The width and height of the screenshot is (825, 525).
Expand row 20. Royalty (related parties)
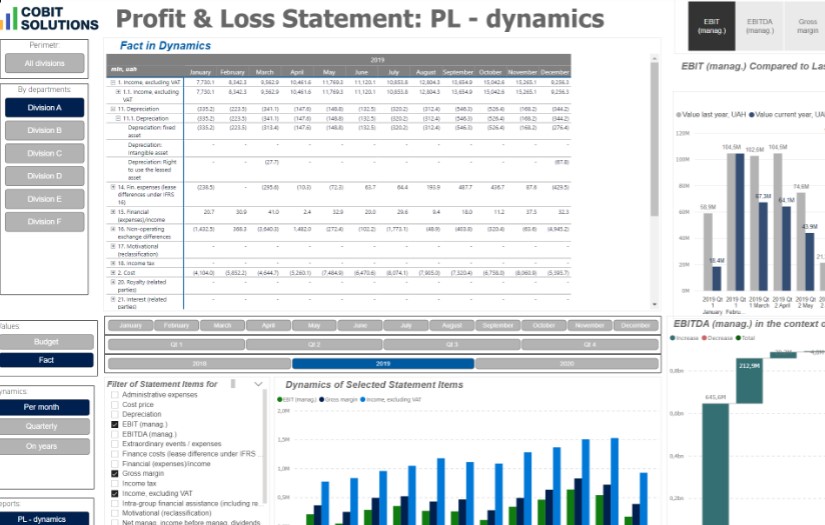113,282
